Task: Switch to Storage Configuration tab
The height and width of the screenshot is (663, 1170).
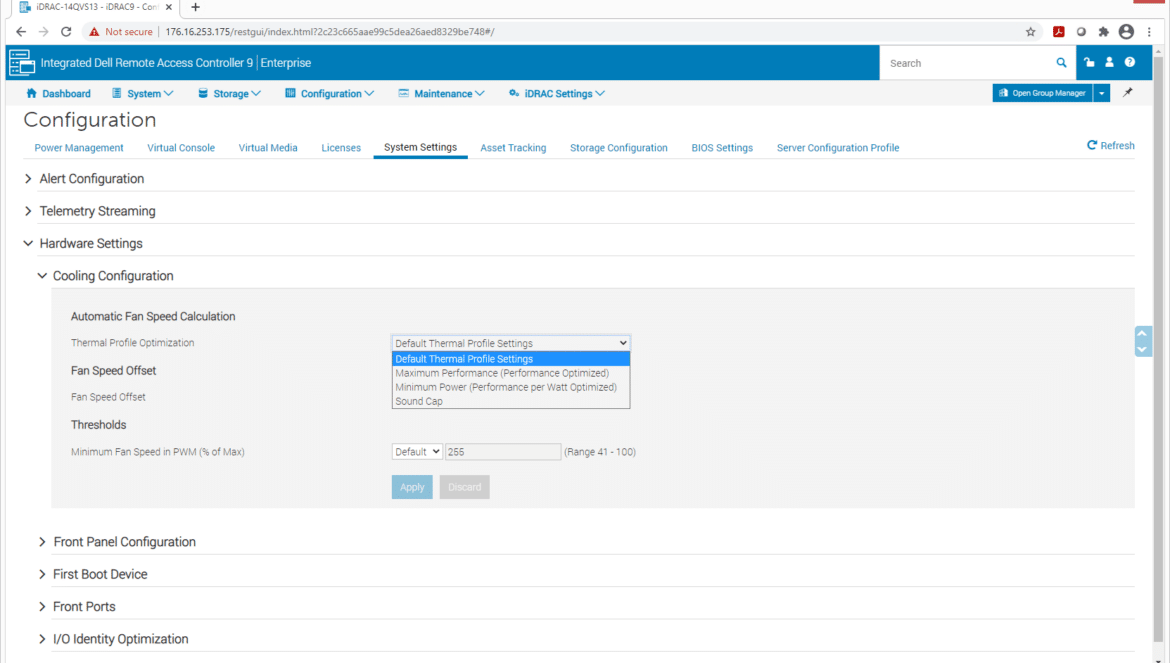Action: [619, 148]
